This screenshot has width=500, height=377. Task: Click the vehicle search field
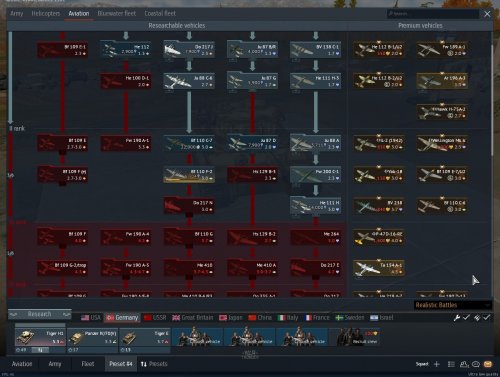tap(433, 14)
